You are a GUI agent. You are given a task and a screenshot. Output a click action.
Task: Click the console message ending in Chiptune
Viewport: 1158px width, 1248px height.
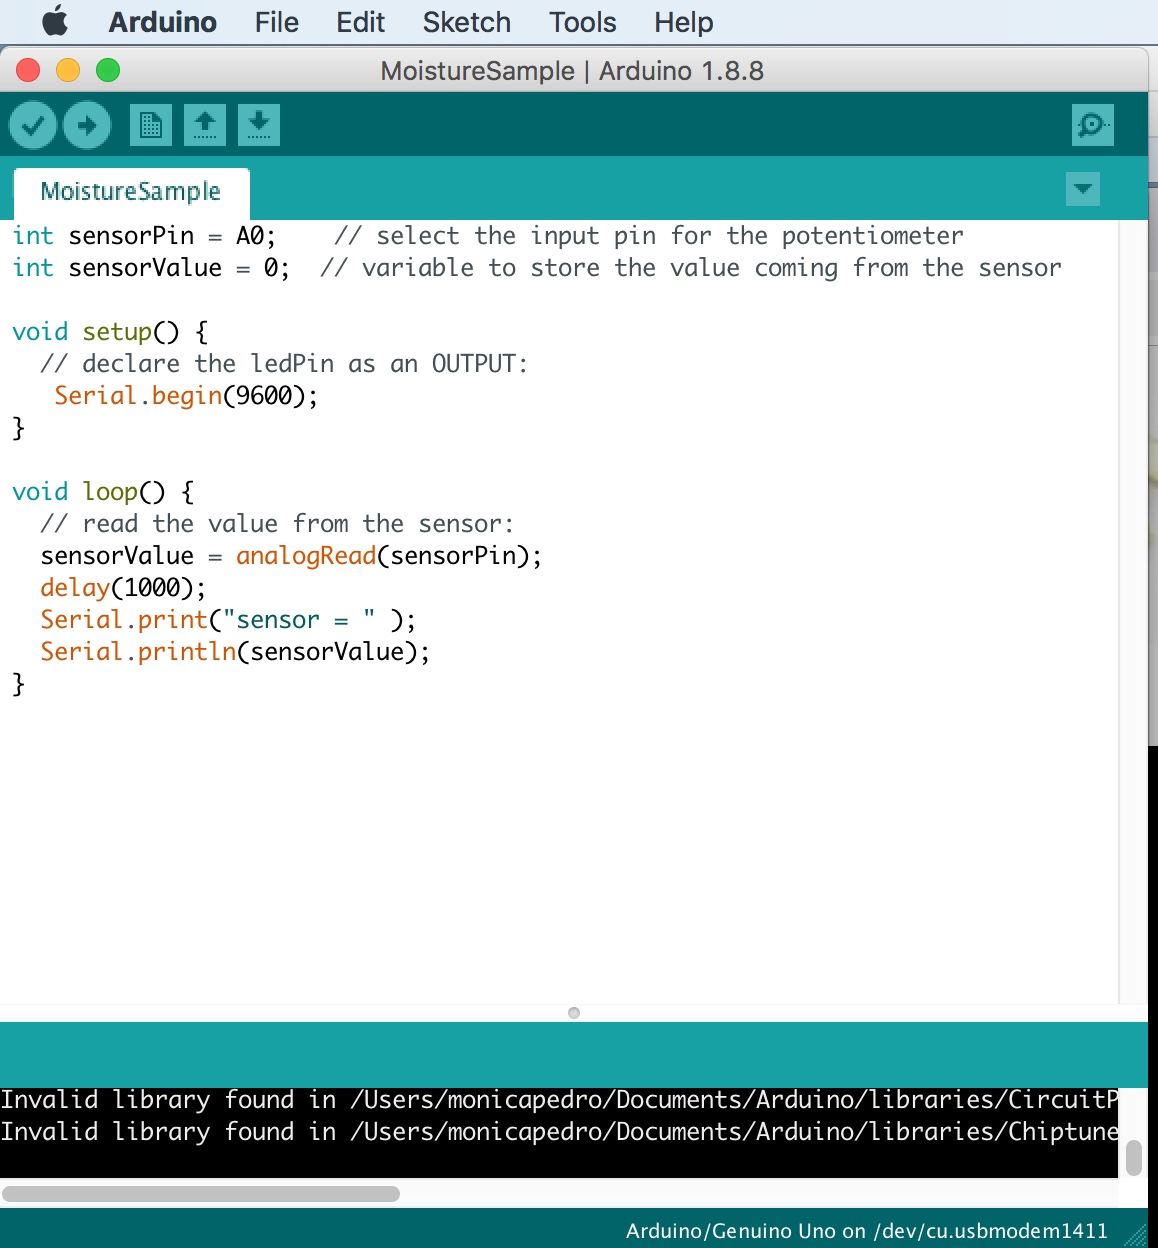[x=559, y=1132]
